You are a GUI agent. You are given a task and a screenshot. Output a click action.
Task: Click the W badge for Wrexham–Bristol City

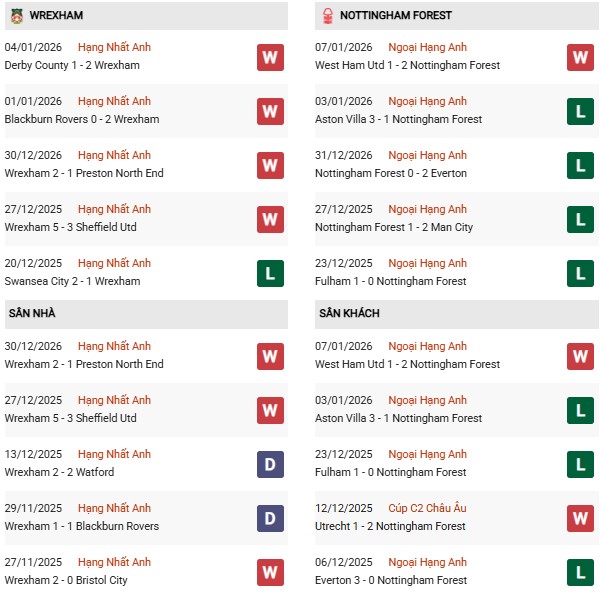tap(270, 572)
